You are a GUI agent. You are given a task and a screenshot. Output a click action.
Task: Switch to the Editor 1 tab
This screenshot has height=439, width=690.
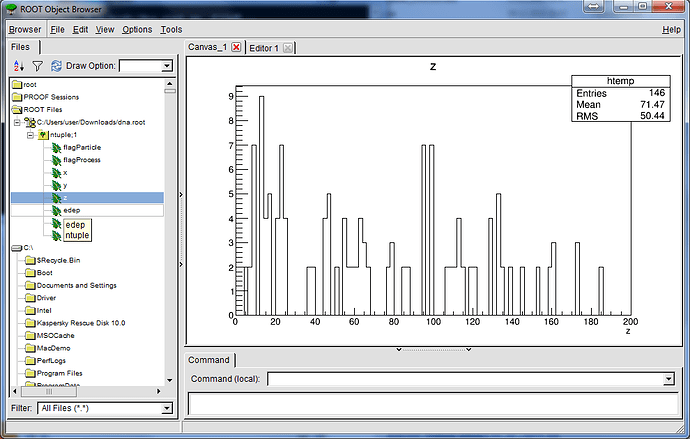pyautogui.click(x=264, y=48)
